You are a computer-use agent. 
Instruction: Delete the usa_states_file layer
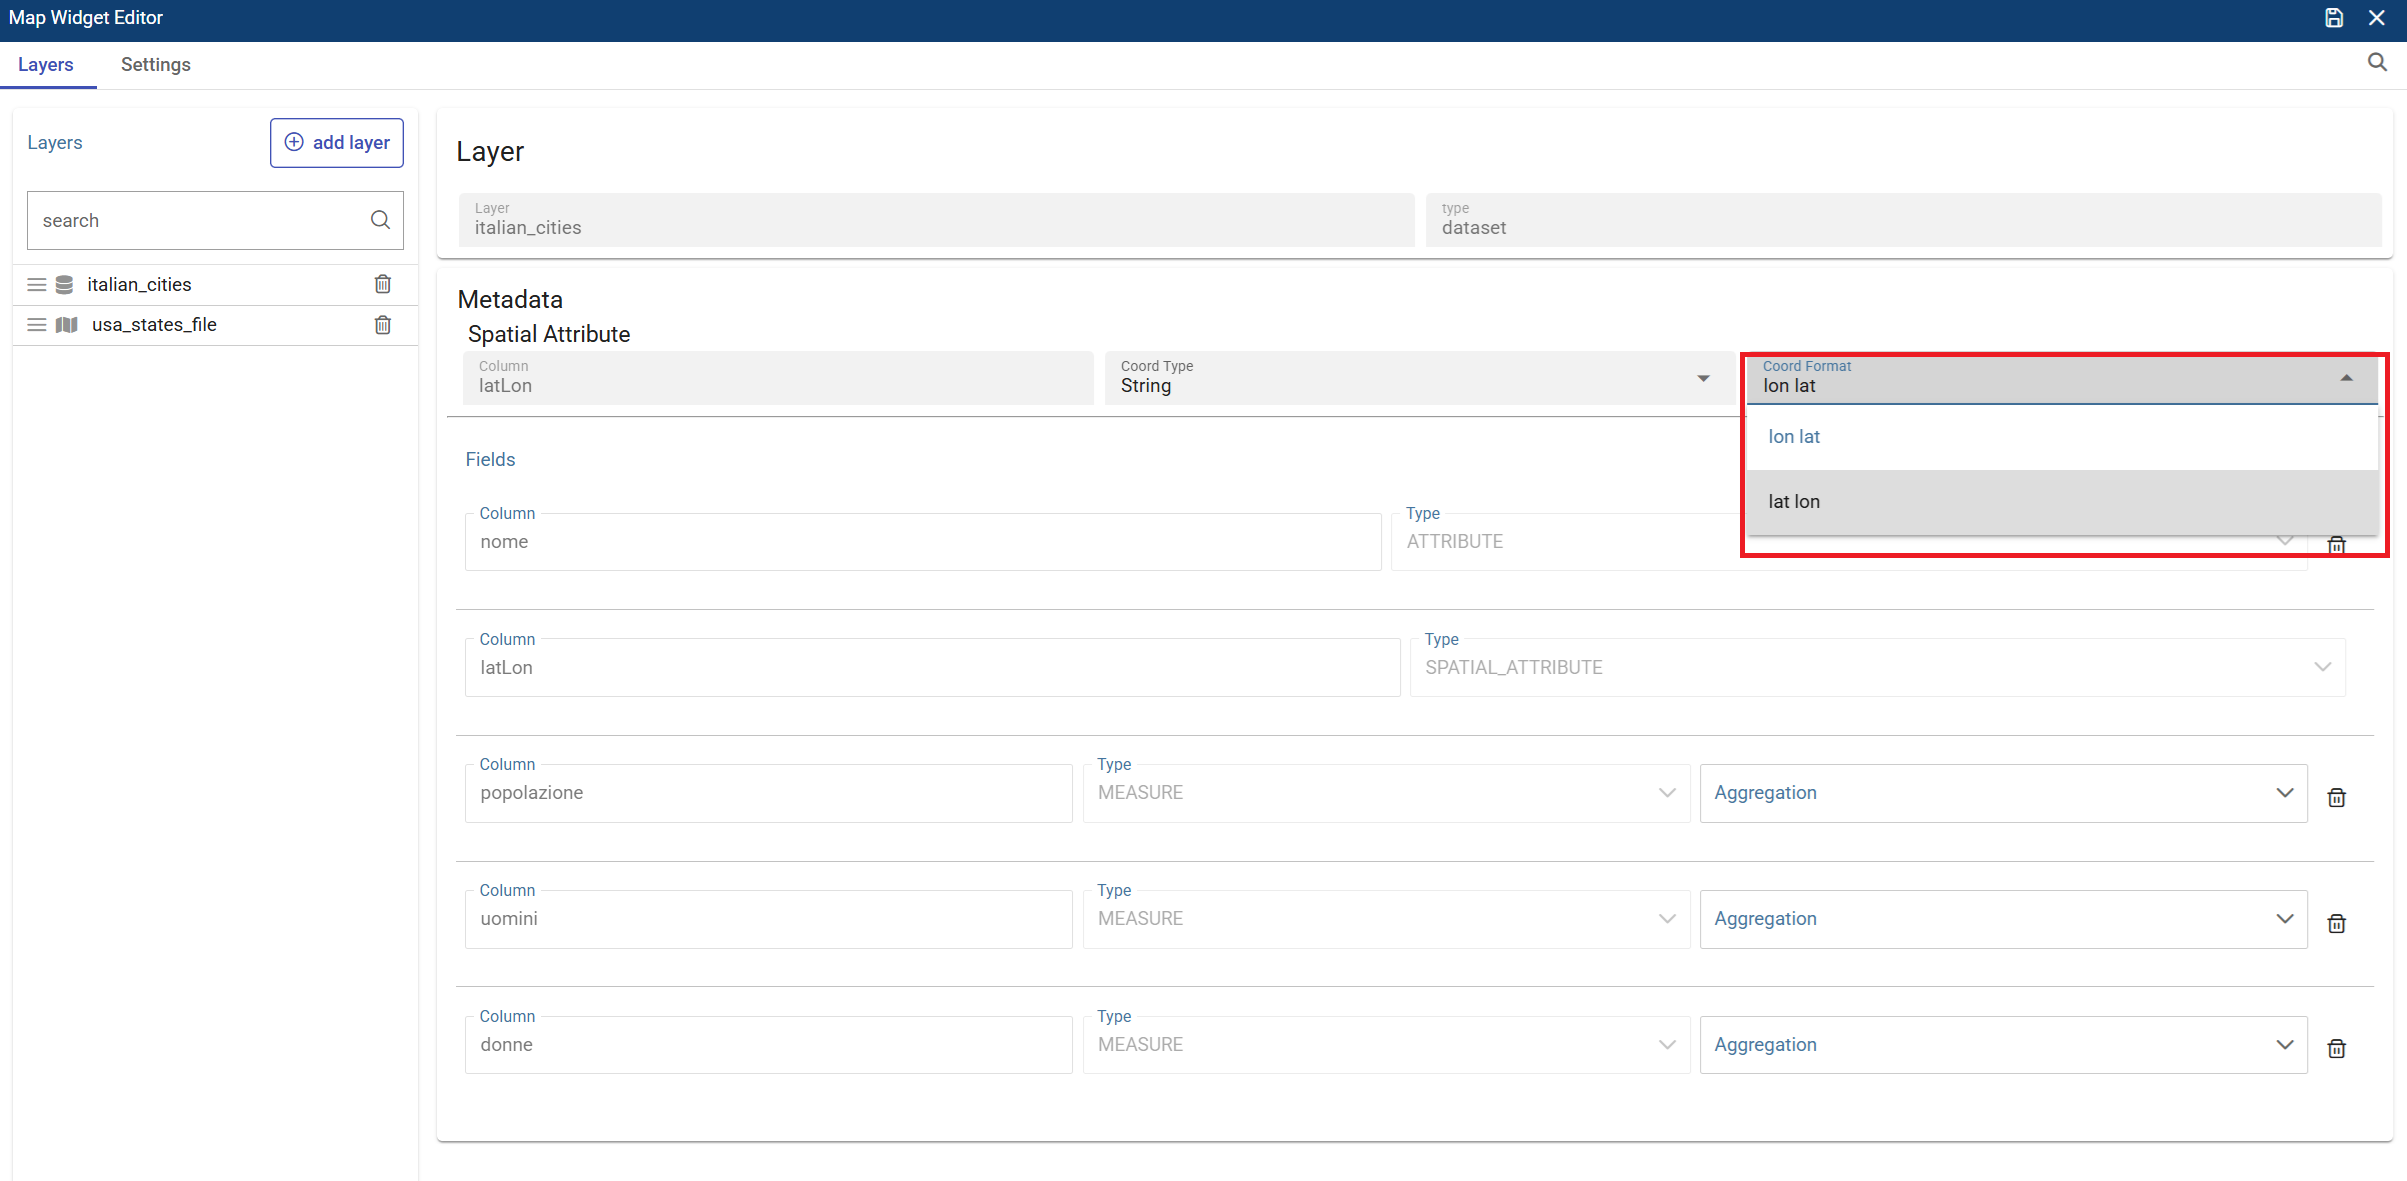pos(383,324)
